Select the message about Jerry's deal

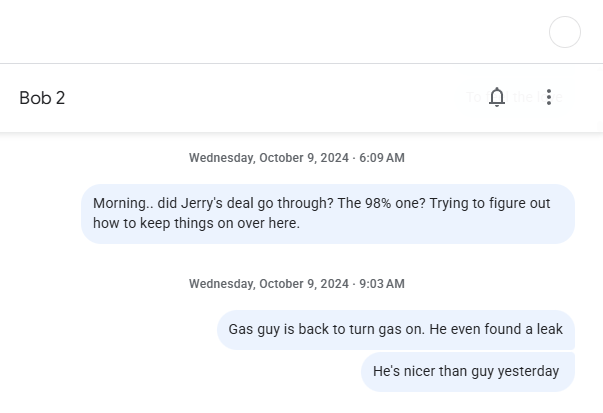click(328, 214)
